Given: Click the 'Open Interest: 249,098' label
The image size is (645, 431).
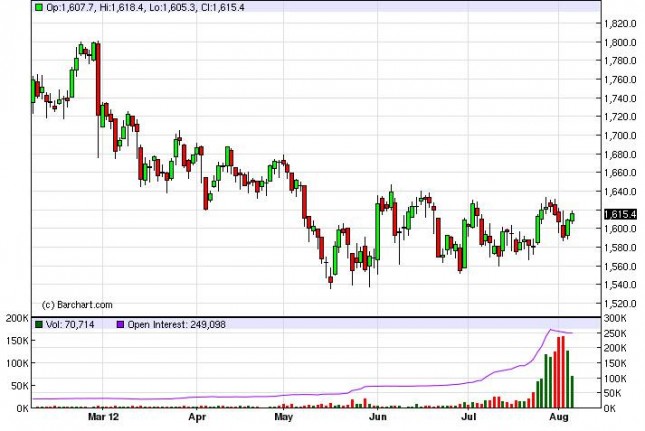Looking at the screenshot, I should [176, 324].
